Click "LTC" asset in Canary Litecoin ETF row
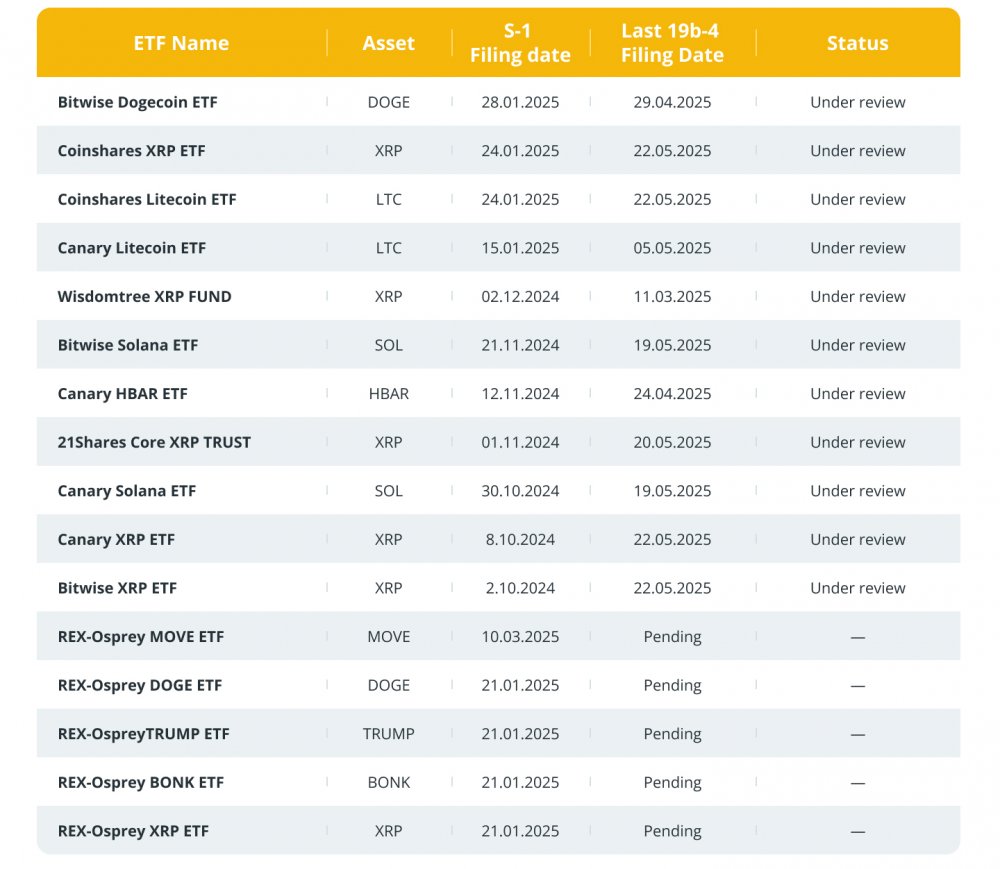Image resolution: width=1000 pixels, height=869 pixels. point(388,248)
